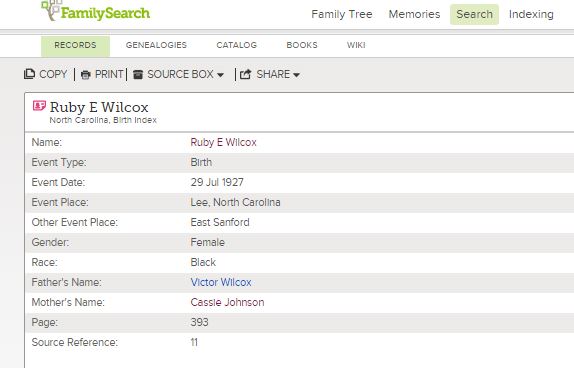Viewport: 574px width, 368px height.
Task: Open the Search menu
Action: pyautogui.click(x=474, y=14)
